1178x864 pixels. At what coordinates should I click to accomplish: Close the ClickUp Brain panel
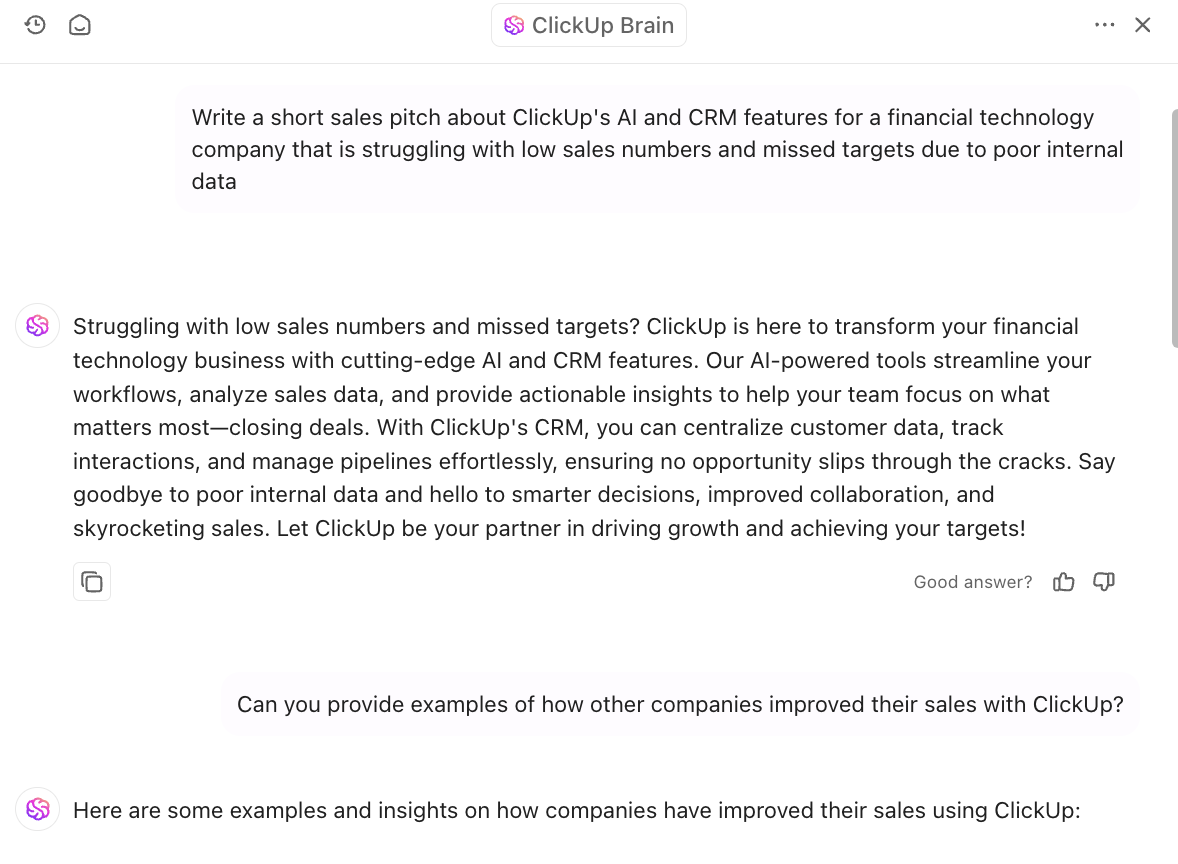(x=1143, y=25)
